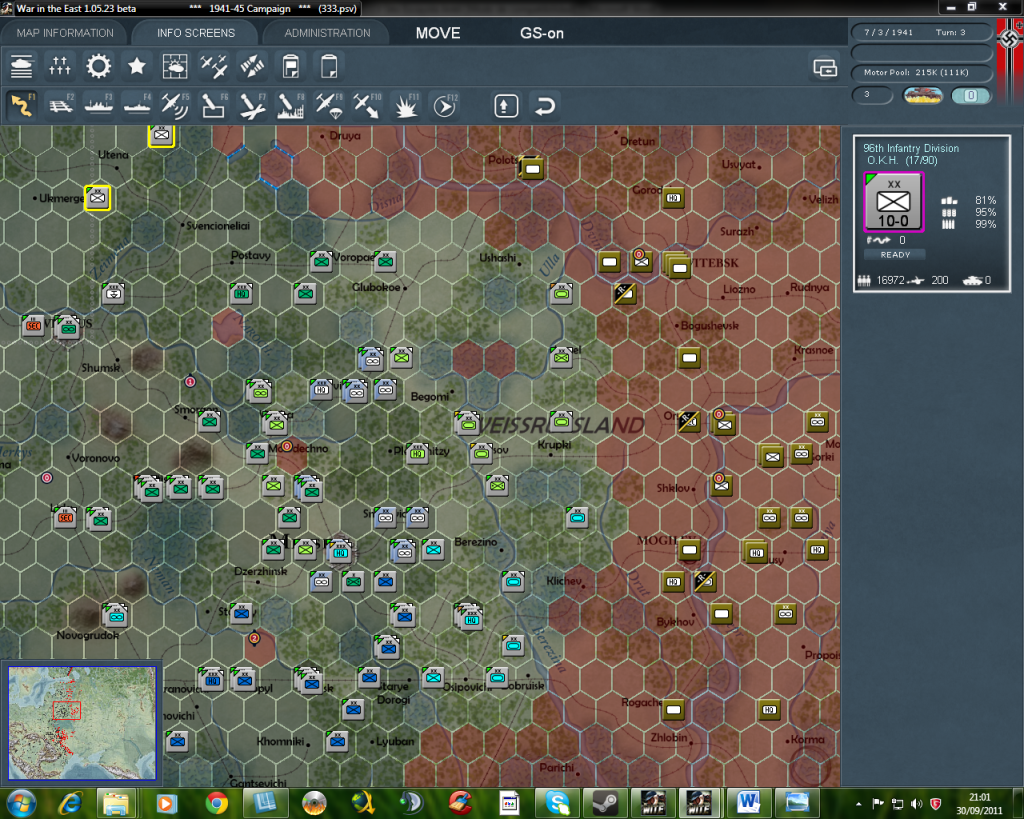Click the switch-window icon at toolbar right
This screenshot has height=819, width=1024.
[x=825, y=67]
